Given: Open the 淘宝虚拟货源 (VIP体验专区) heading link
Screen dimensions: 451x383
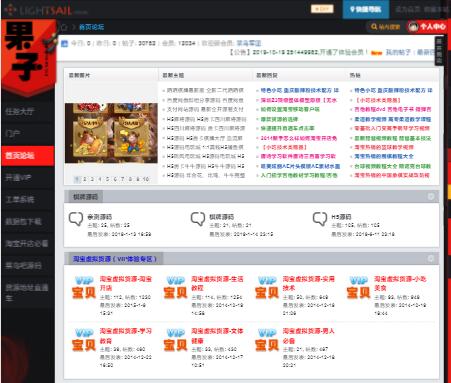Looking at the screenshot, I should coord(115,259).
